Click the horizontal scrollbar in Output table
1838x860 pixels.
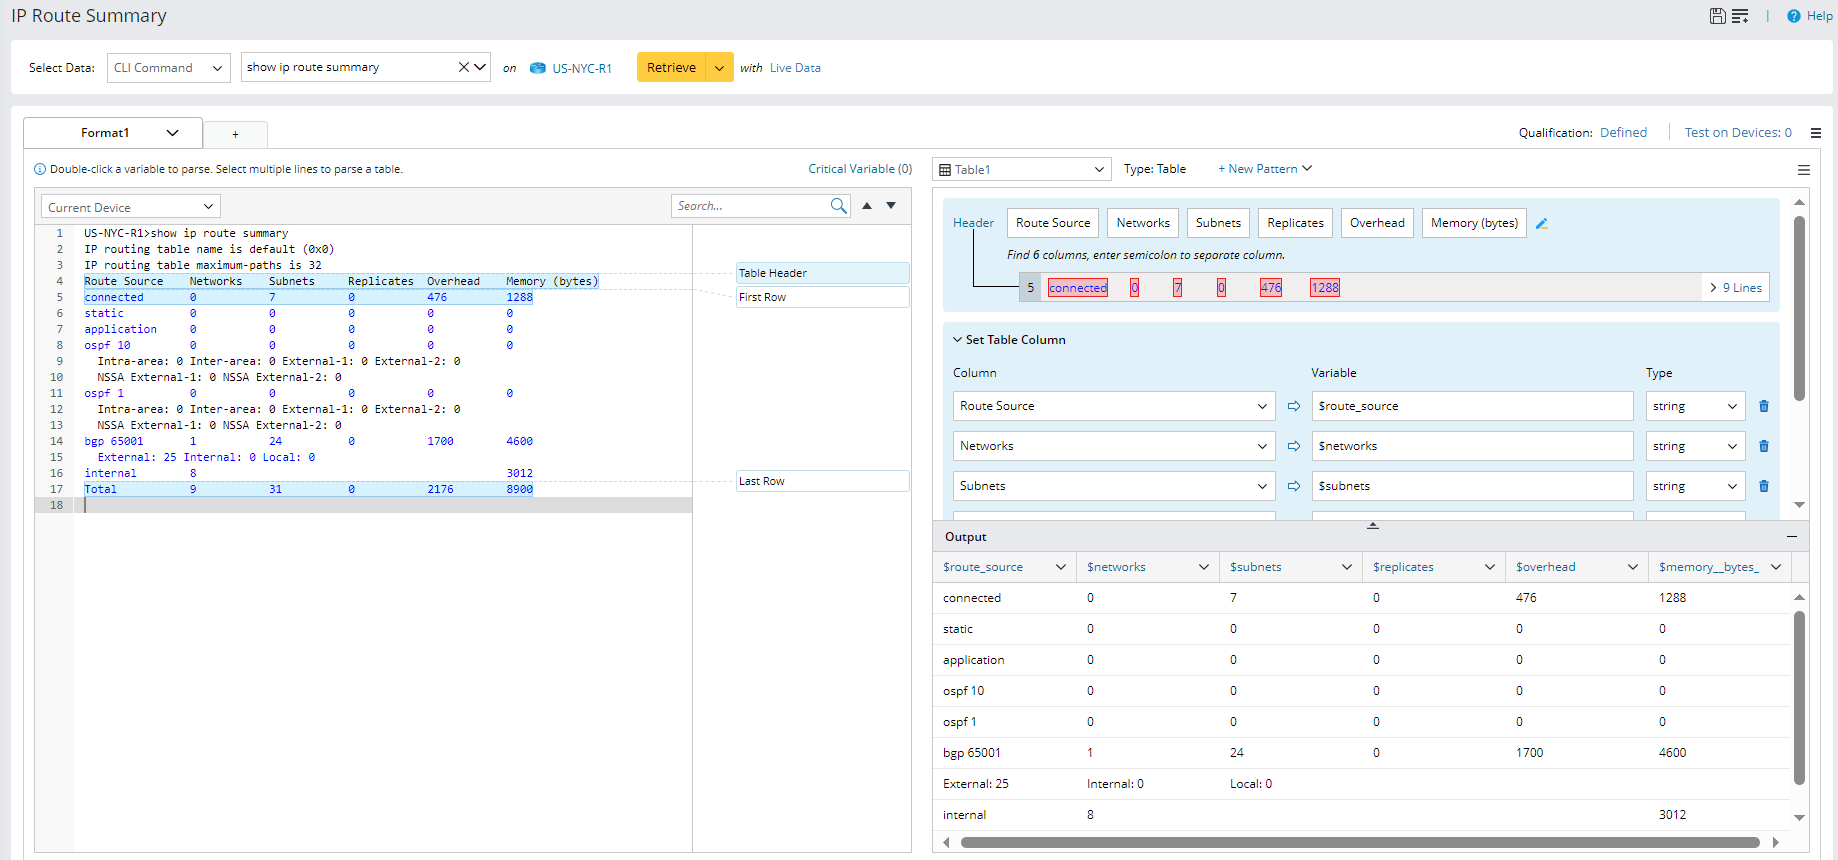(x=1359, y=842)
